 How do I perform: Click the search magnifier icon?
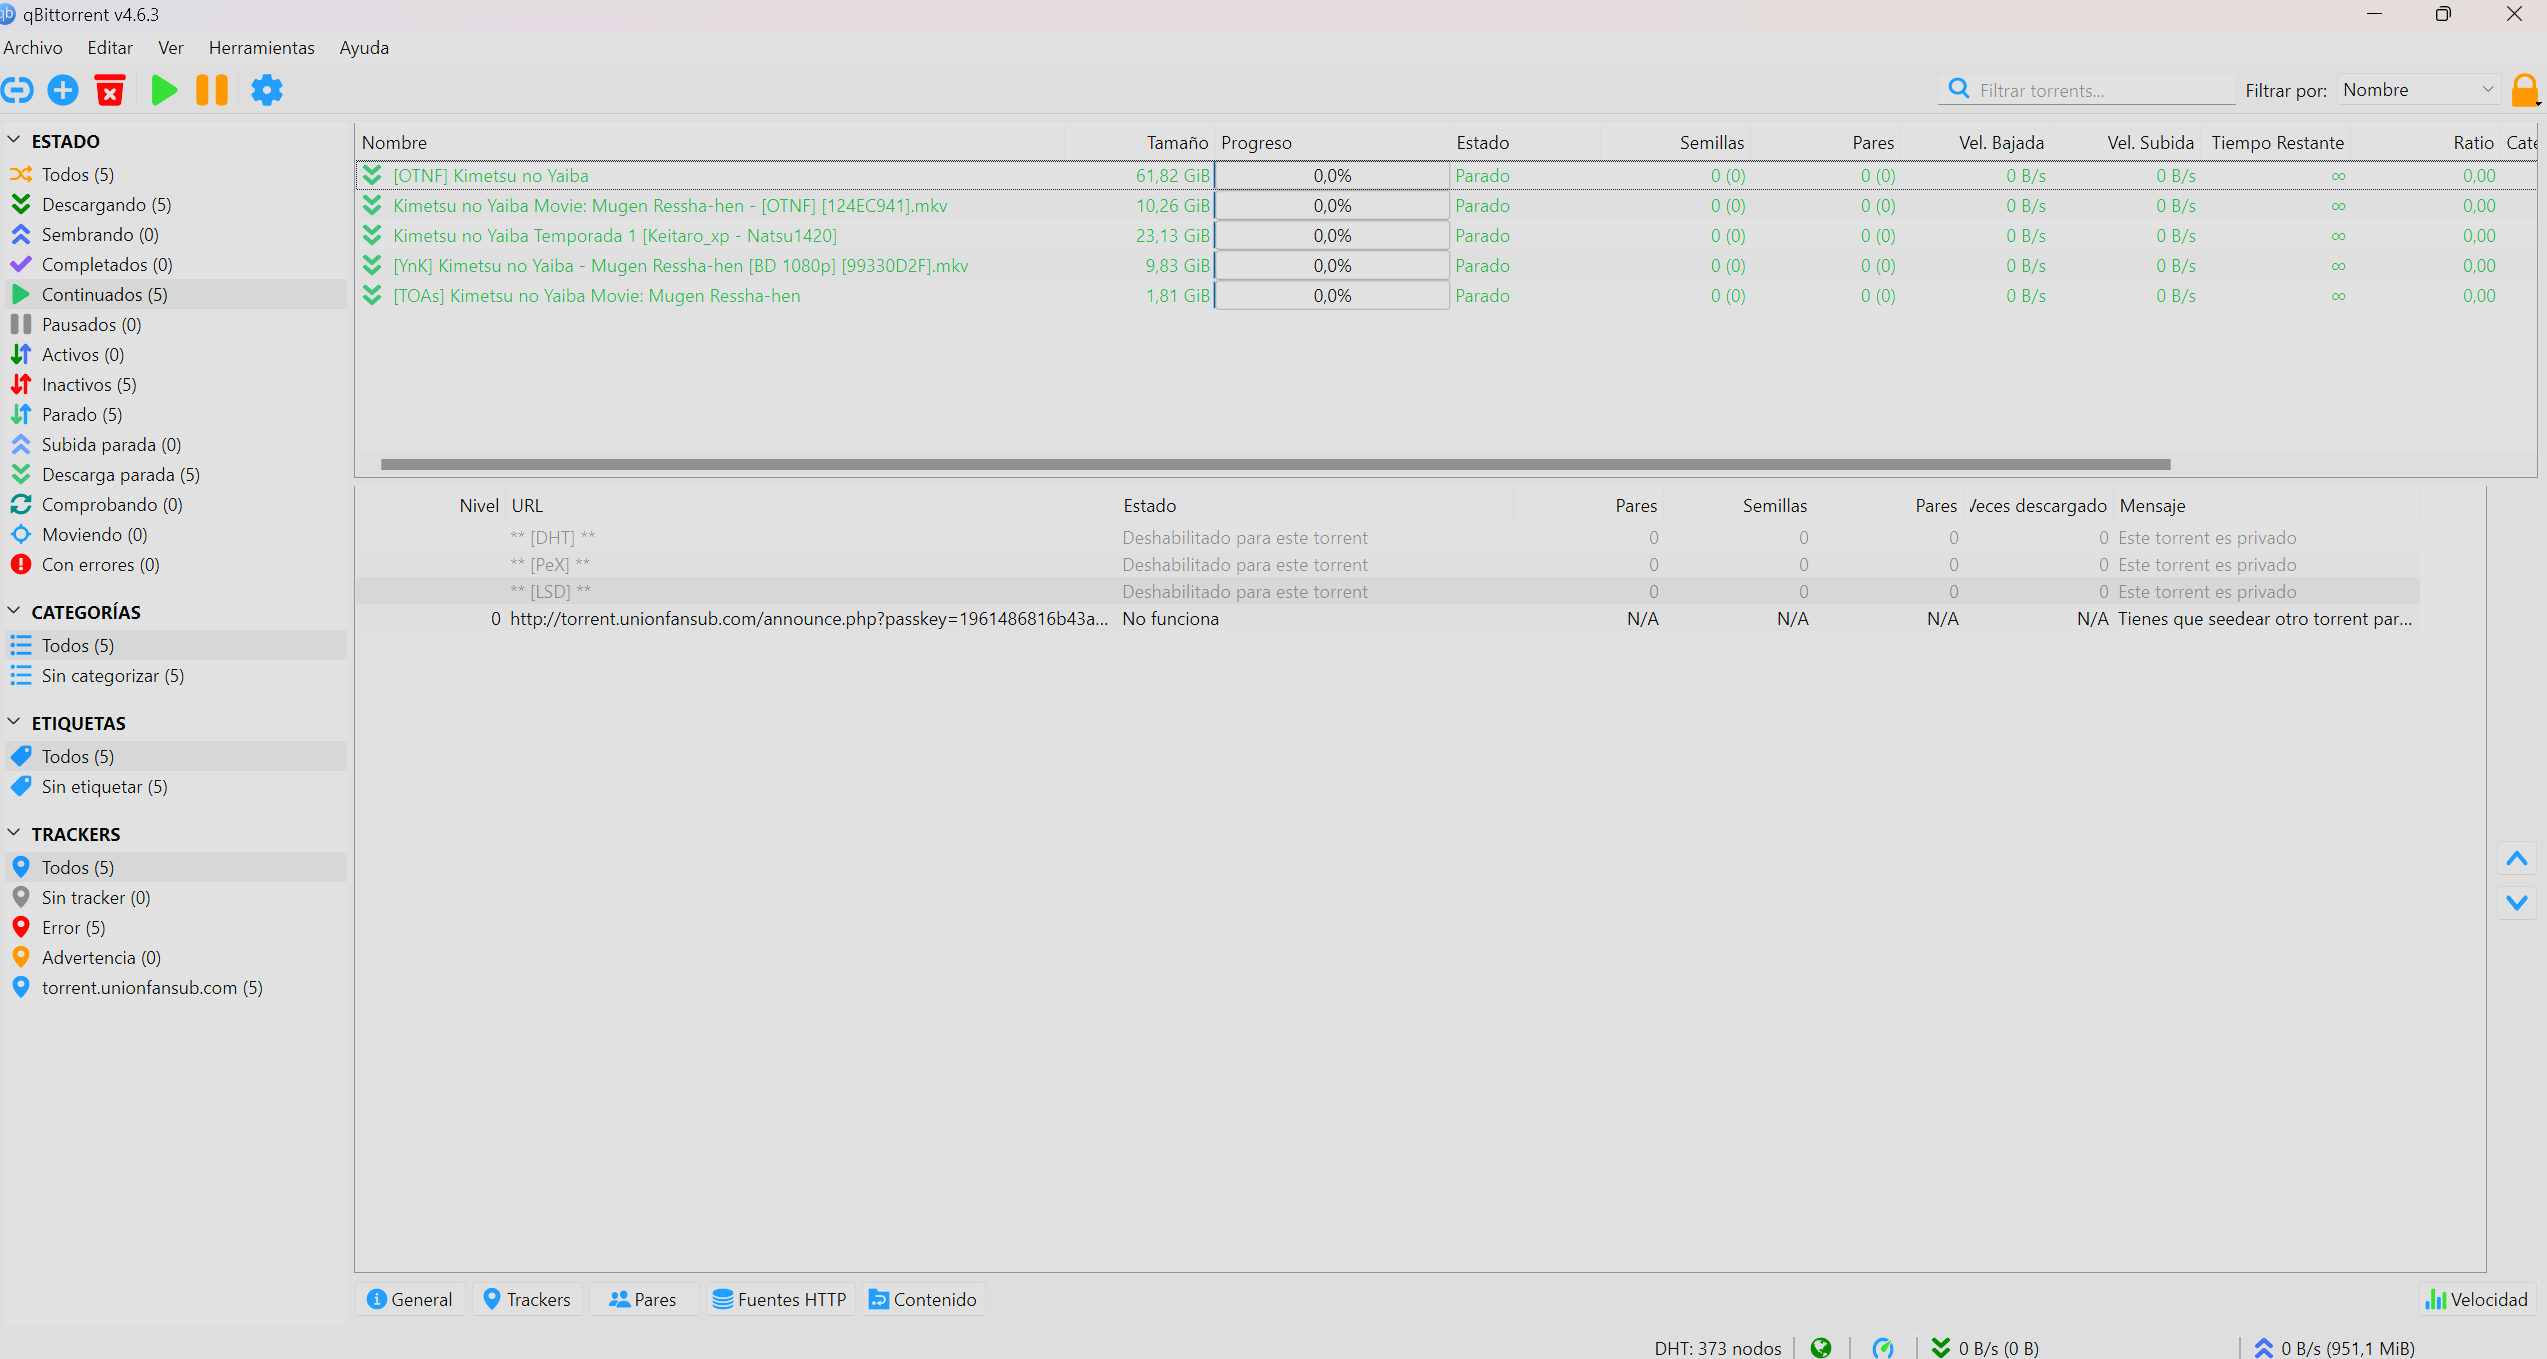tap(1959, 89)
